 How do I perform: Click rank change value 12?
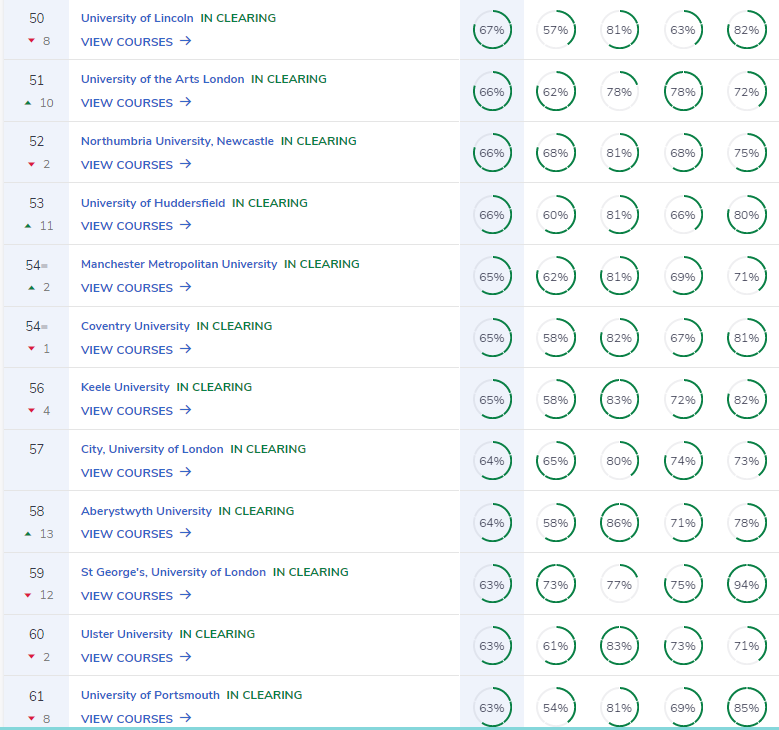pos(47,595)
